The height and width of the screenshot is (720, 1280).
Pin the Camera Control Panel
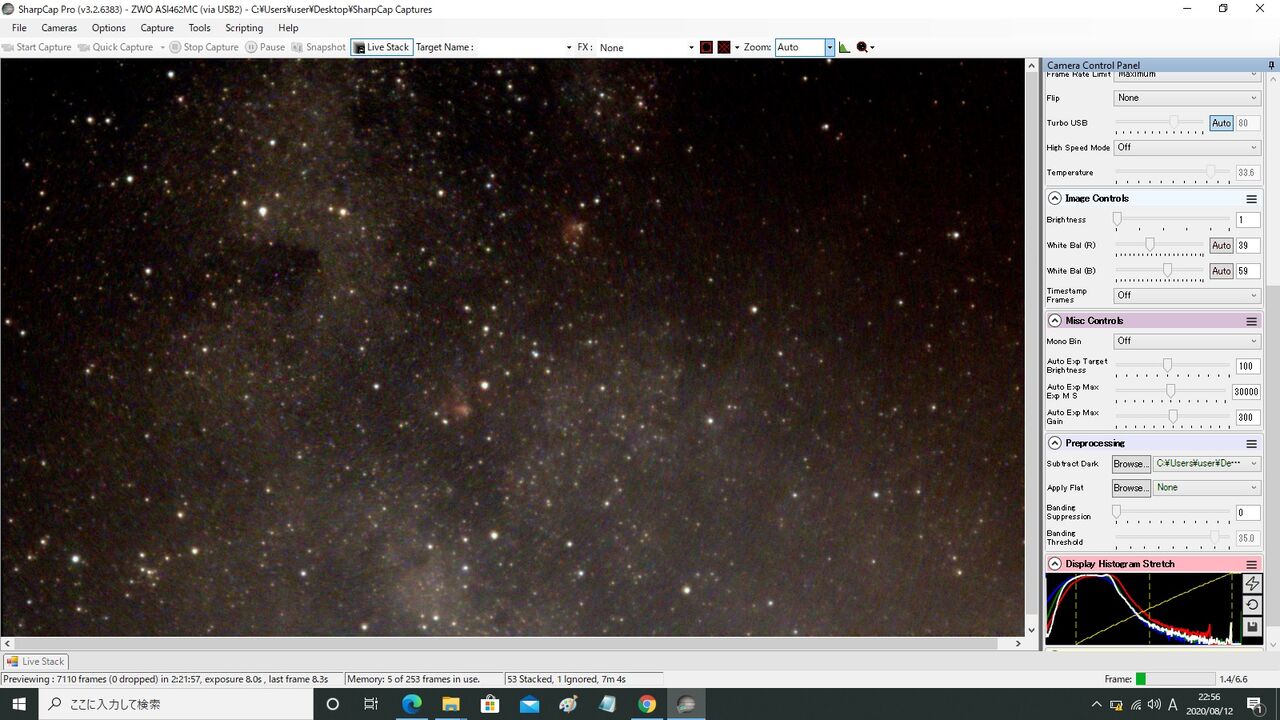1271,65
